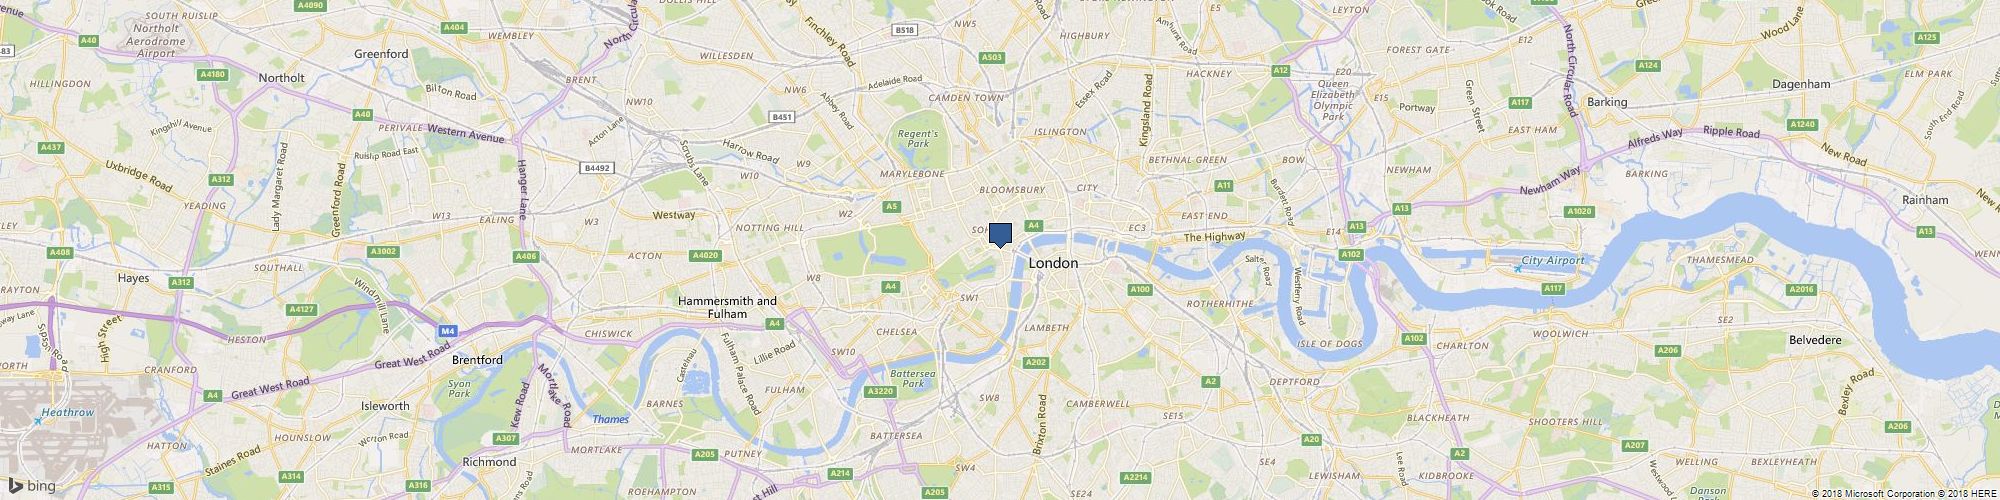
Task: Click the A1020 road shield
Action: [x=1579, y=211]
